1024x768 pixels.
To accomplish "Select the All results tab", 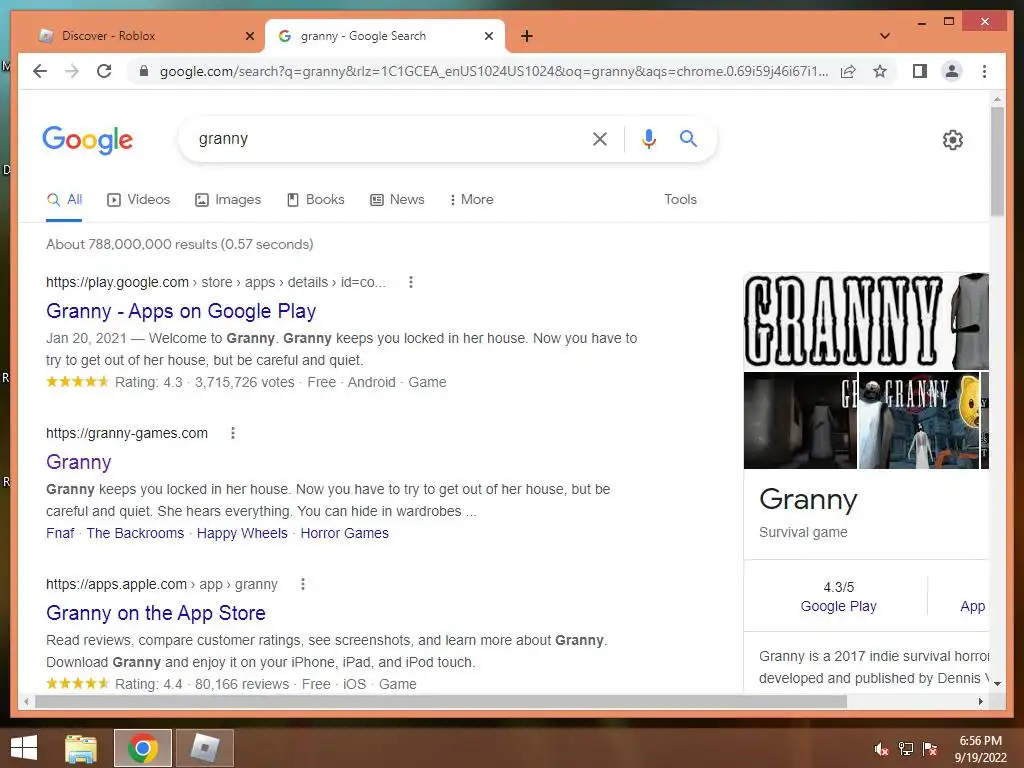I will (x=65, y=200).
